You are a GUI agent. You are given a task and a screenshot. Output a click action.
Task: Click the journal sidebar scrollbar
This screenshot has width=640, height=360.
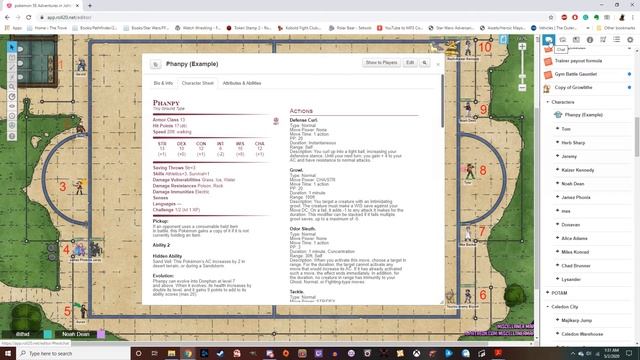(637, 137)
